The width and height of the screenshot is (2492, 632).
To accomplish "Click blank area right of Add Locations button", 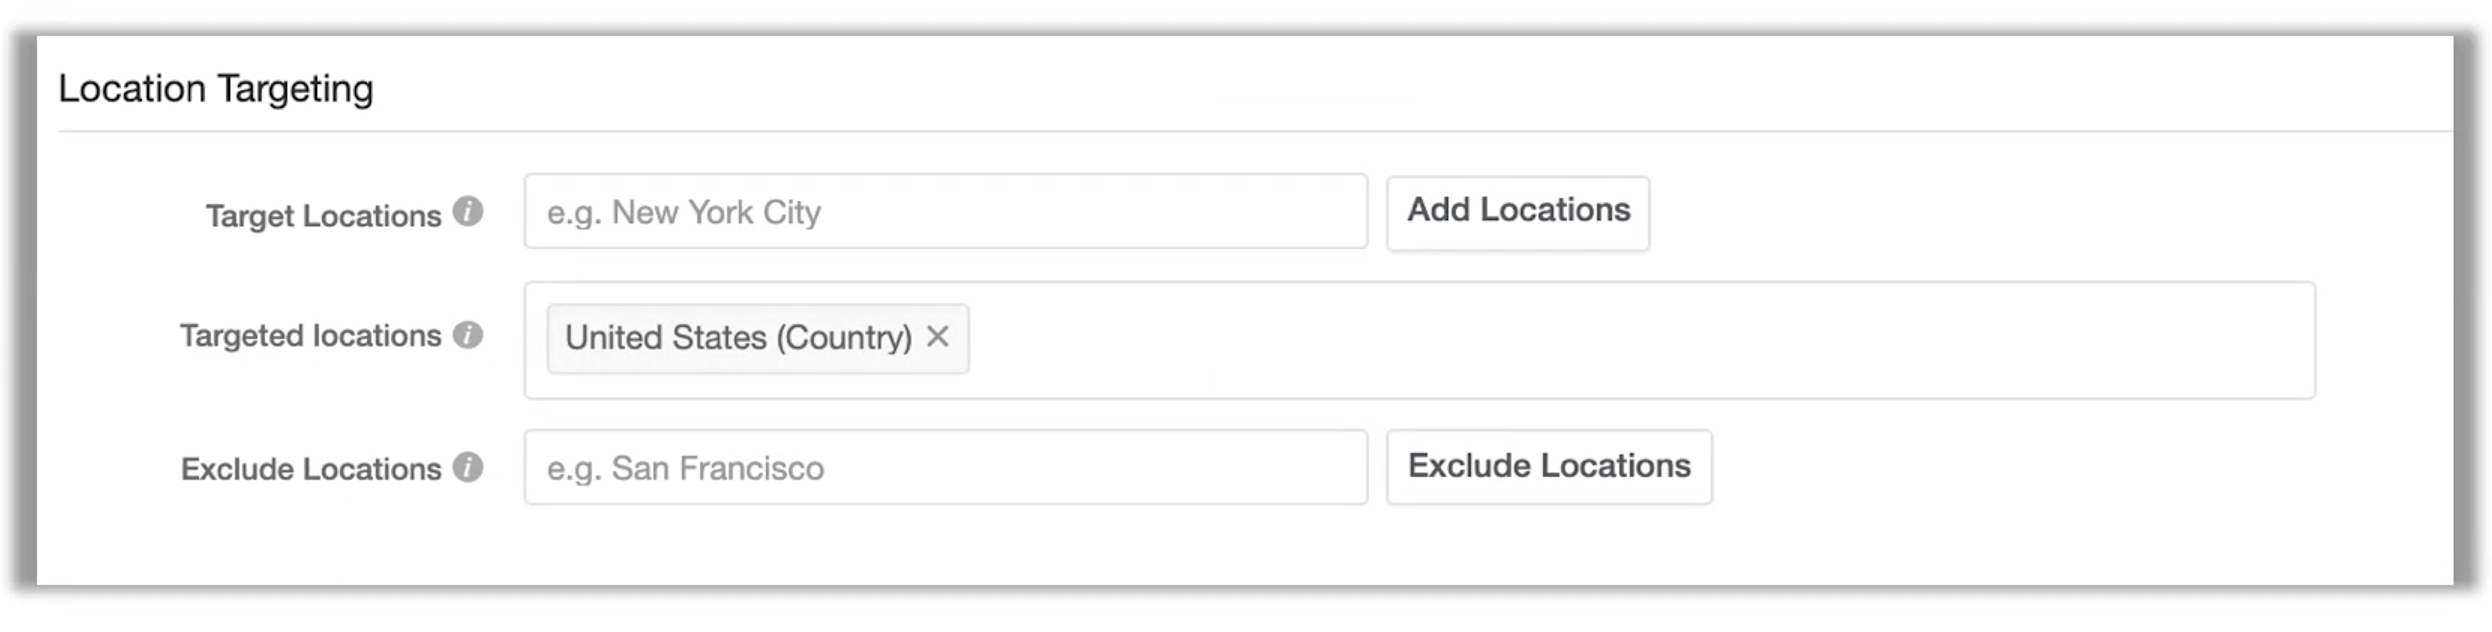I will point(2000,213).
